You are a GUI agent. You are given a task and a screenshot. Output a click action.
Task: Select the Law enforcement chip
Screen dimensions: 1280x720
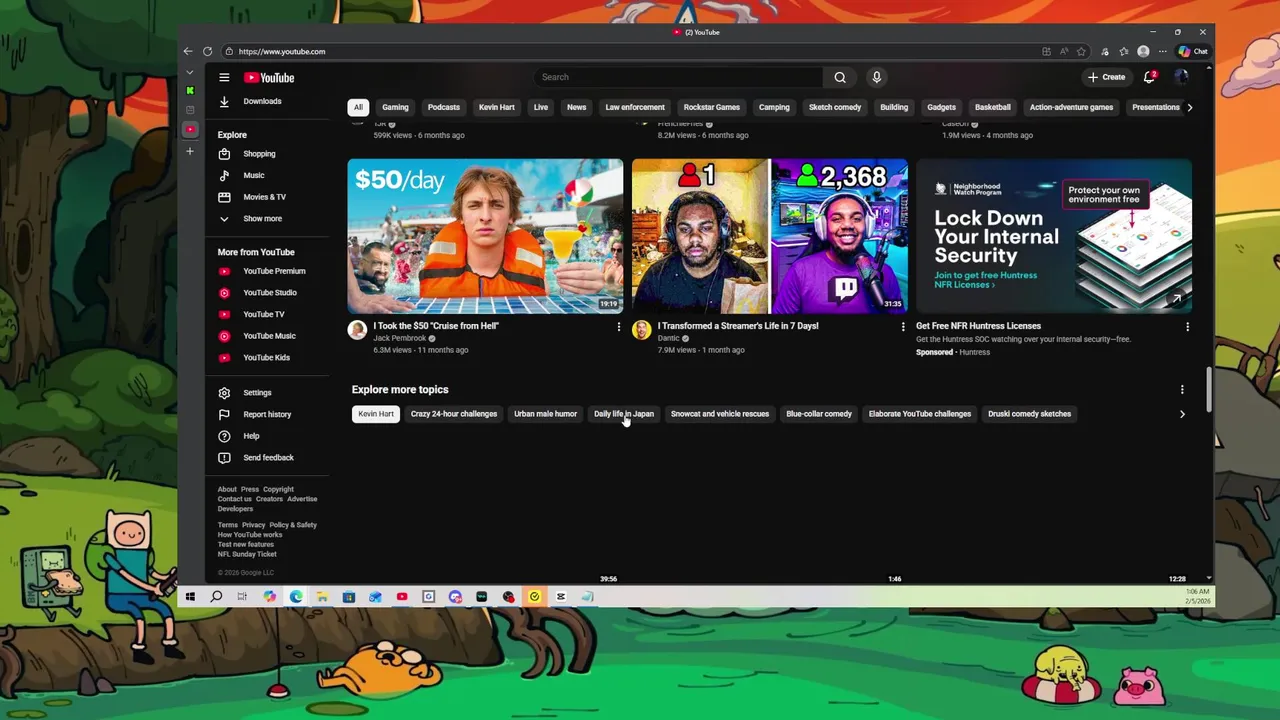click(635, 107)
